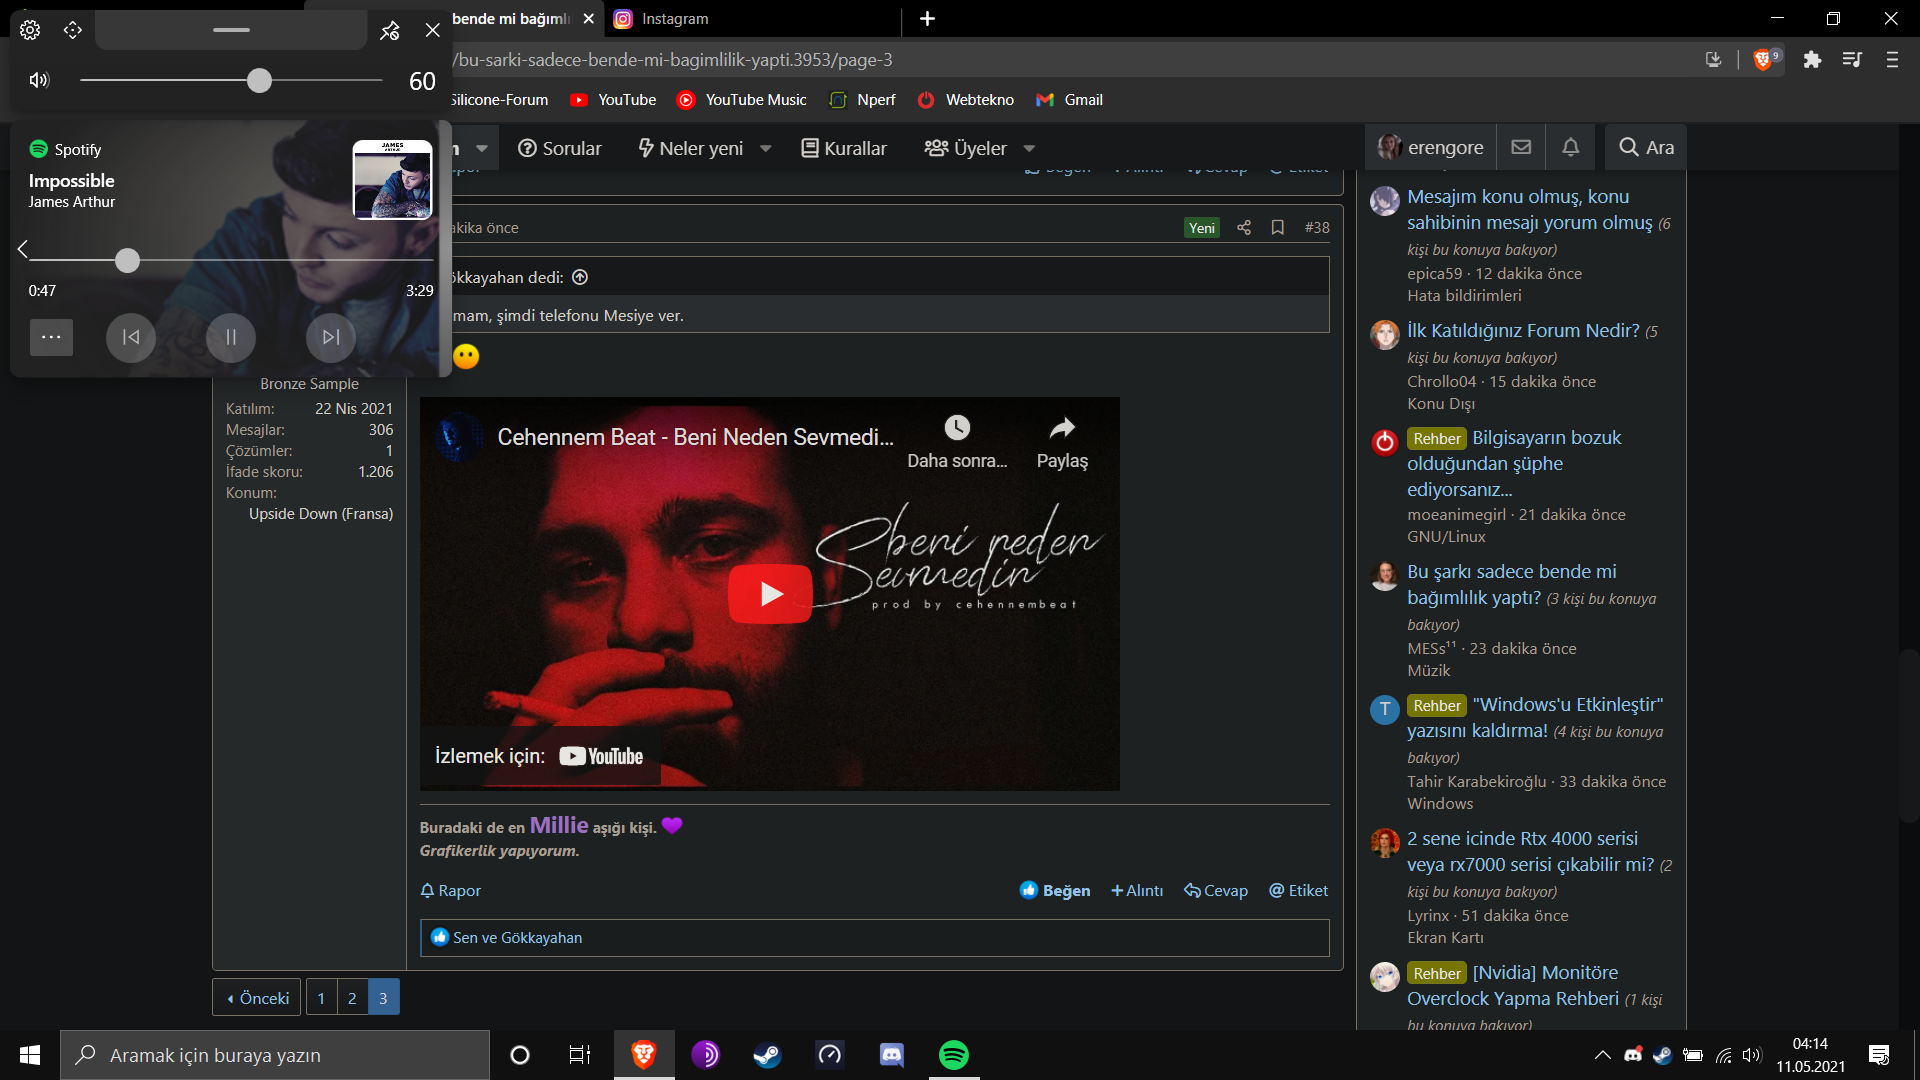
Task: Click Daha sonra watch later icon
Action: coord(957,441)
